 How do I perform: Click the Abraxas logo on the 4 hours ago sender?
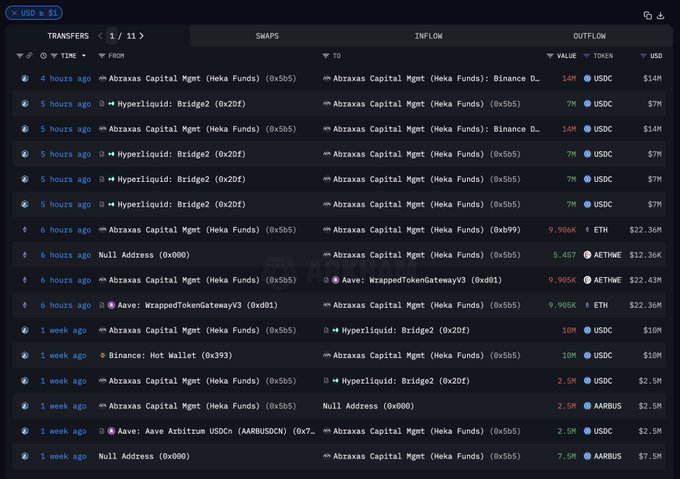(103, 78)
